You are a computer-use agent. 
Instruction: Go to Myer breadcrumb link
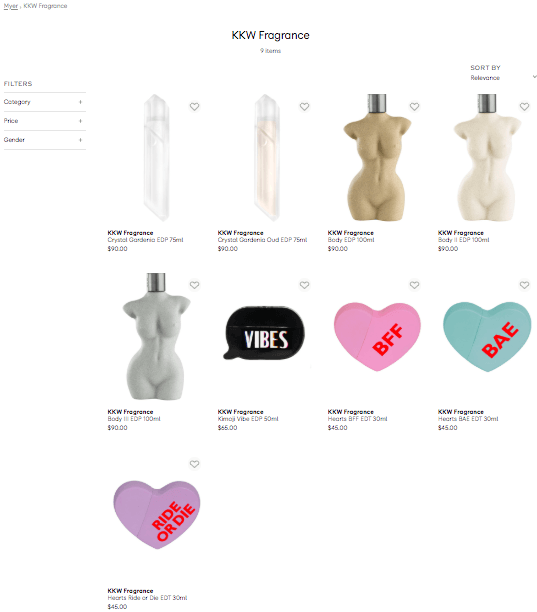click(11, 6)
